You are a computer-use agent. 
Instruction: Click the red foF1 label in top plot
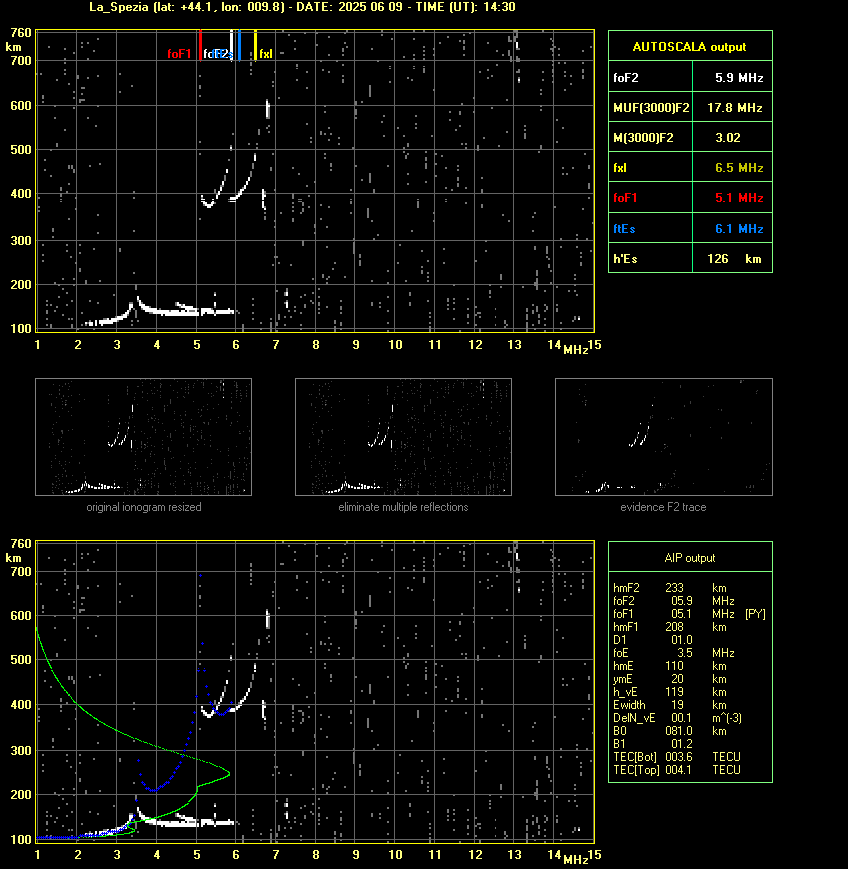click(x=179, y=54)
